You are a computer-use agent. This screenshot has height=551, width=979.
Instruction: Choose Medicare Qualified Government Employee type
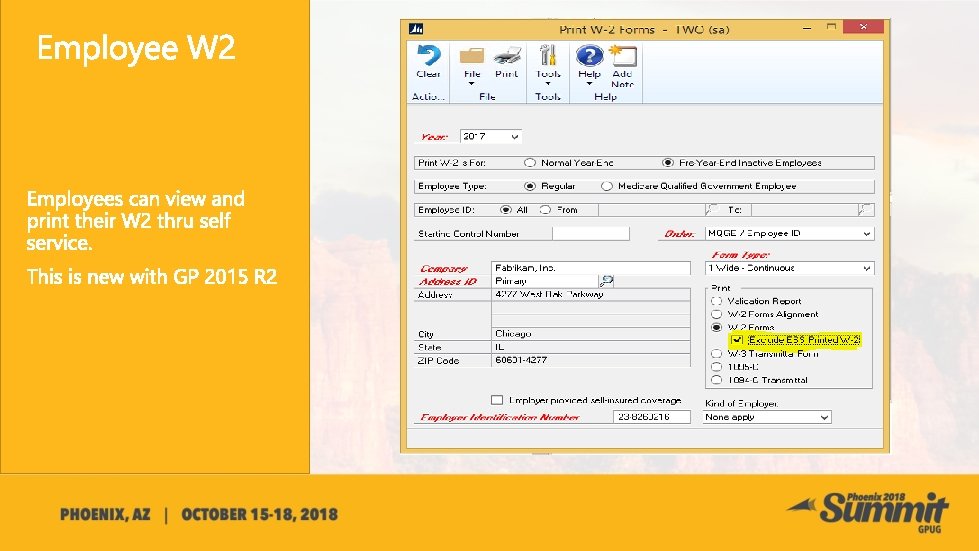607,186
